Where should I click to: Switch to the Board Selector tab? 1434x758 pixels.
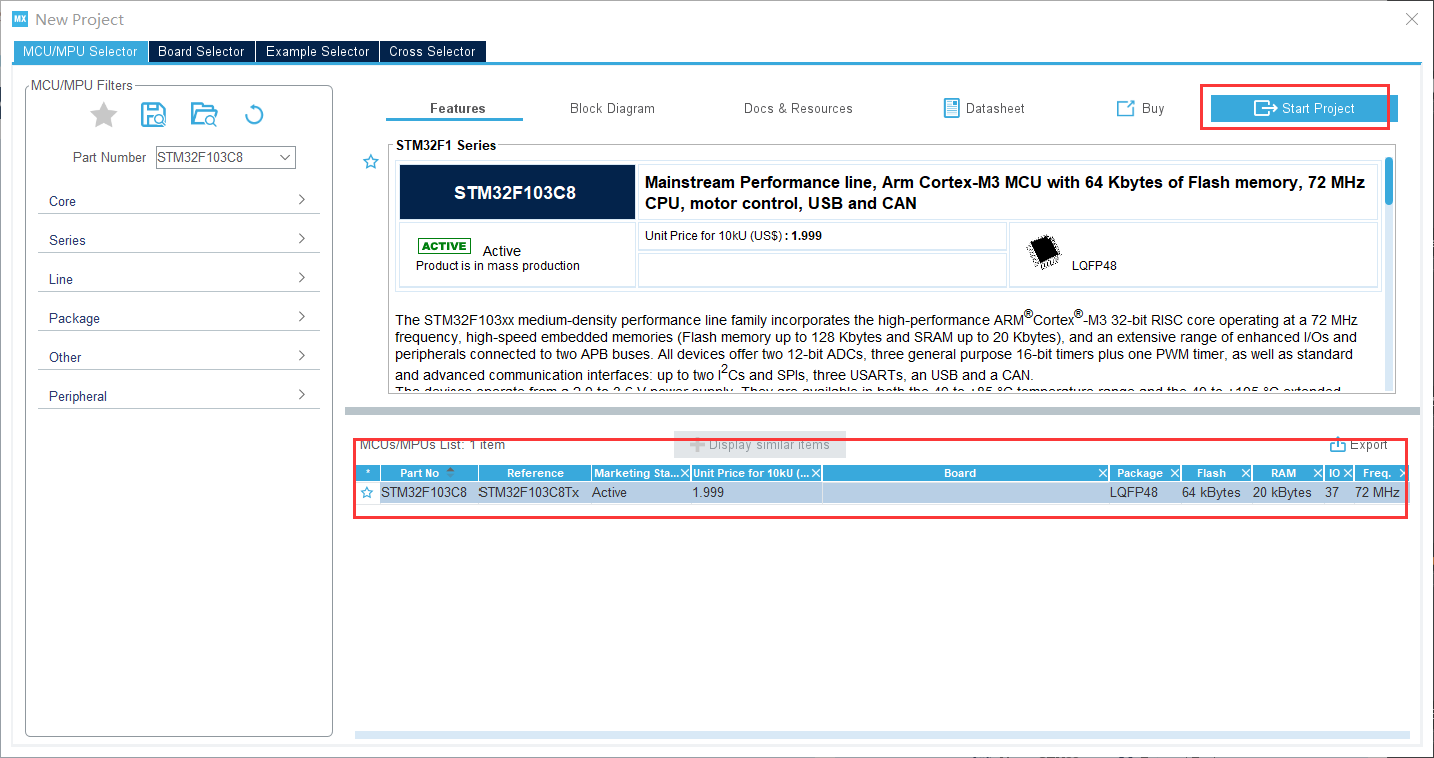tap(201, 51)
